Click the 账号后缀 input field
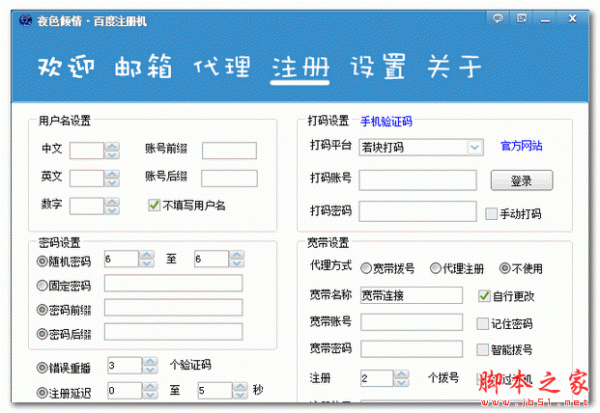Viewport: 600px width, 413px height. tap(229, 178)
